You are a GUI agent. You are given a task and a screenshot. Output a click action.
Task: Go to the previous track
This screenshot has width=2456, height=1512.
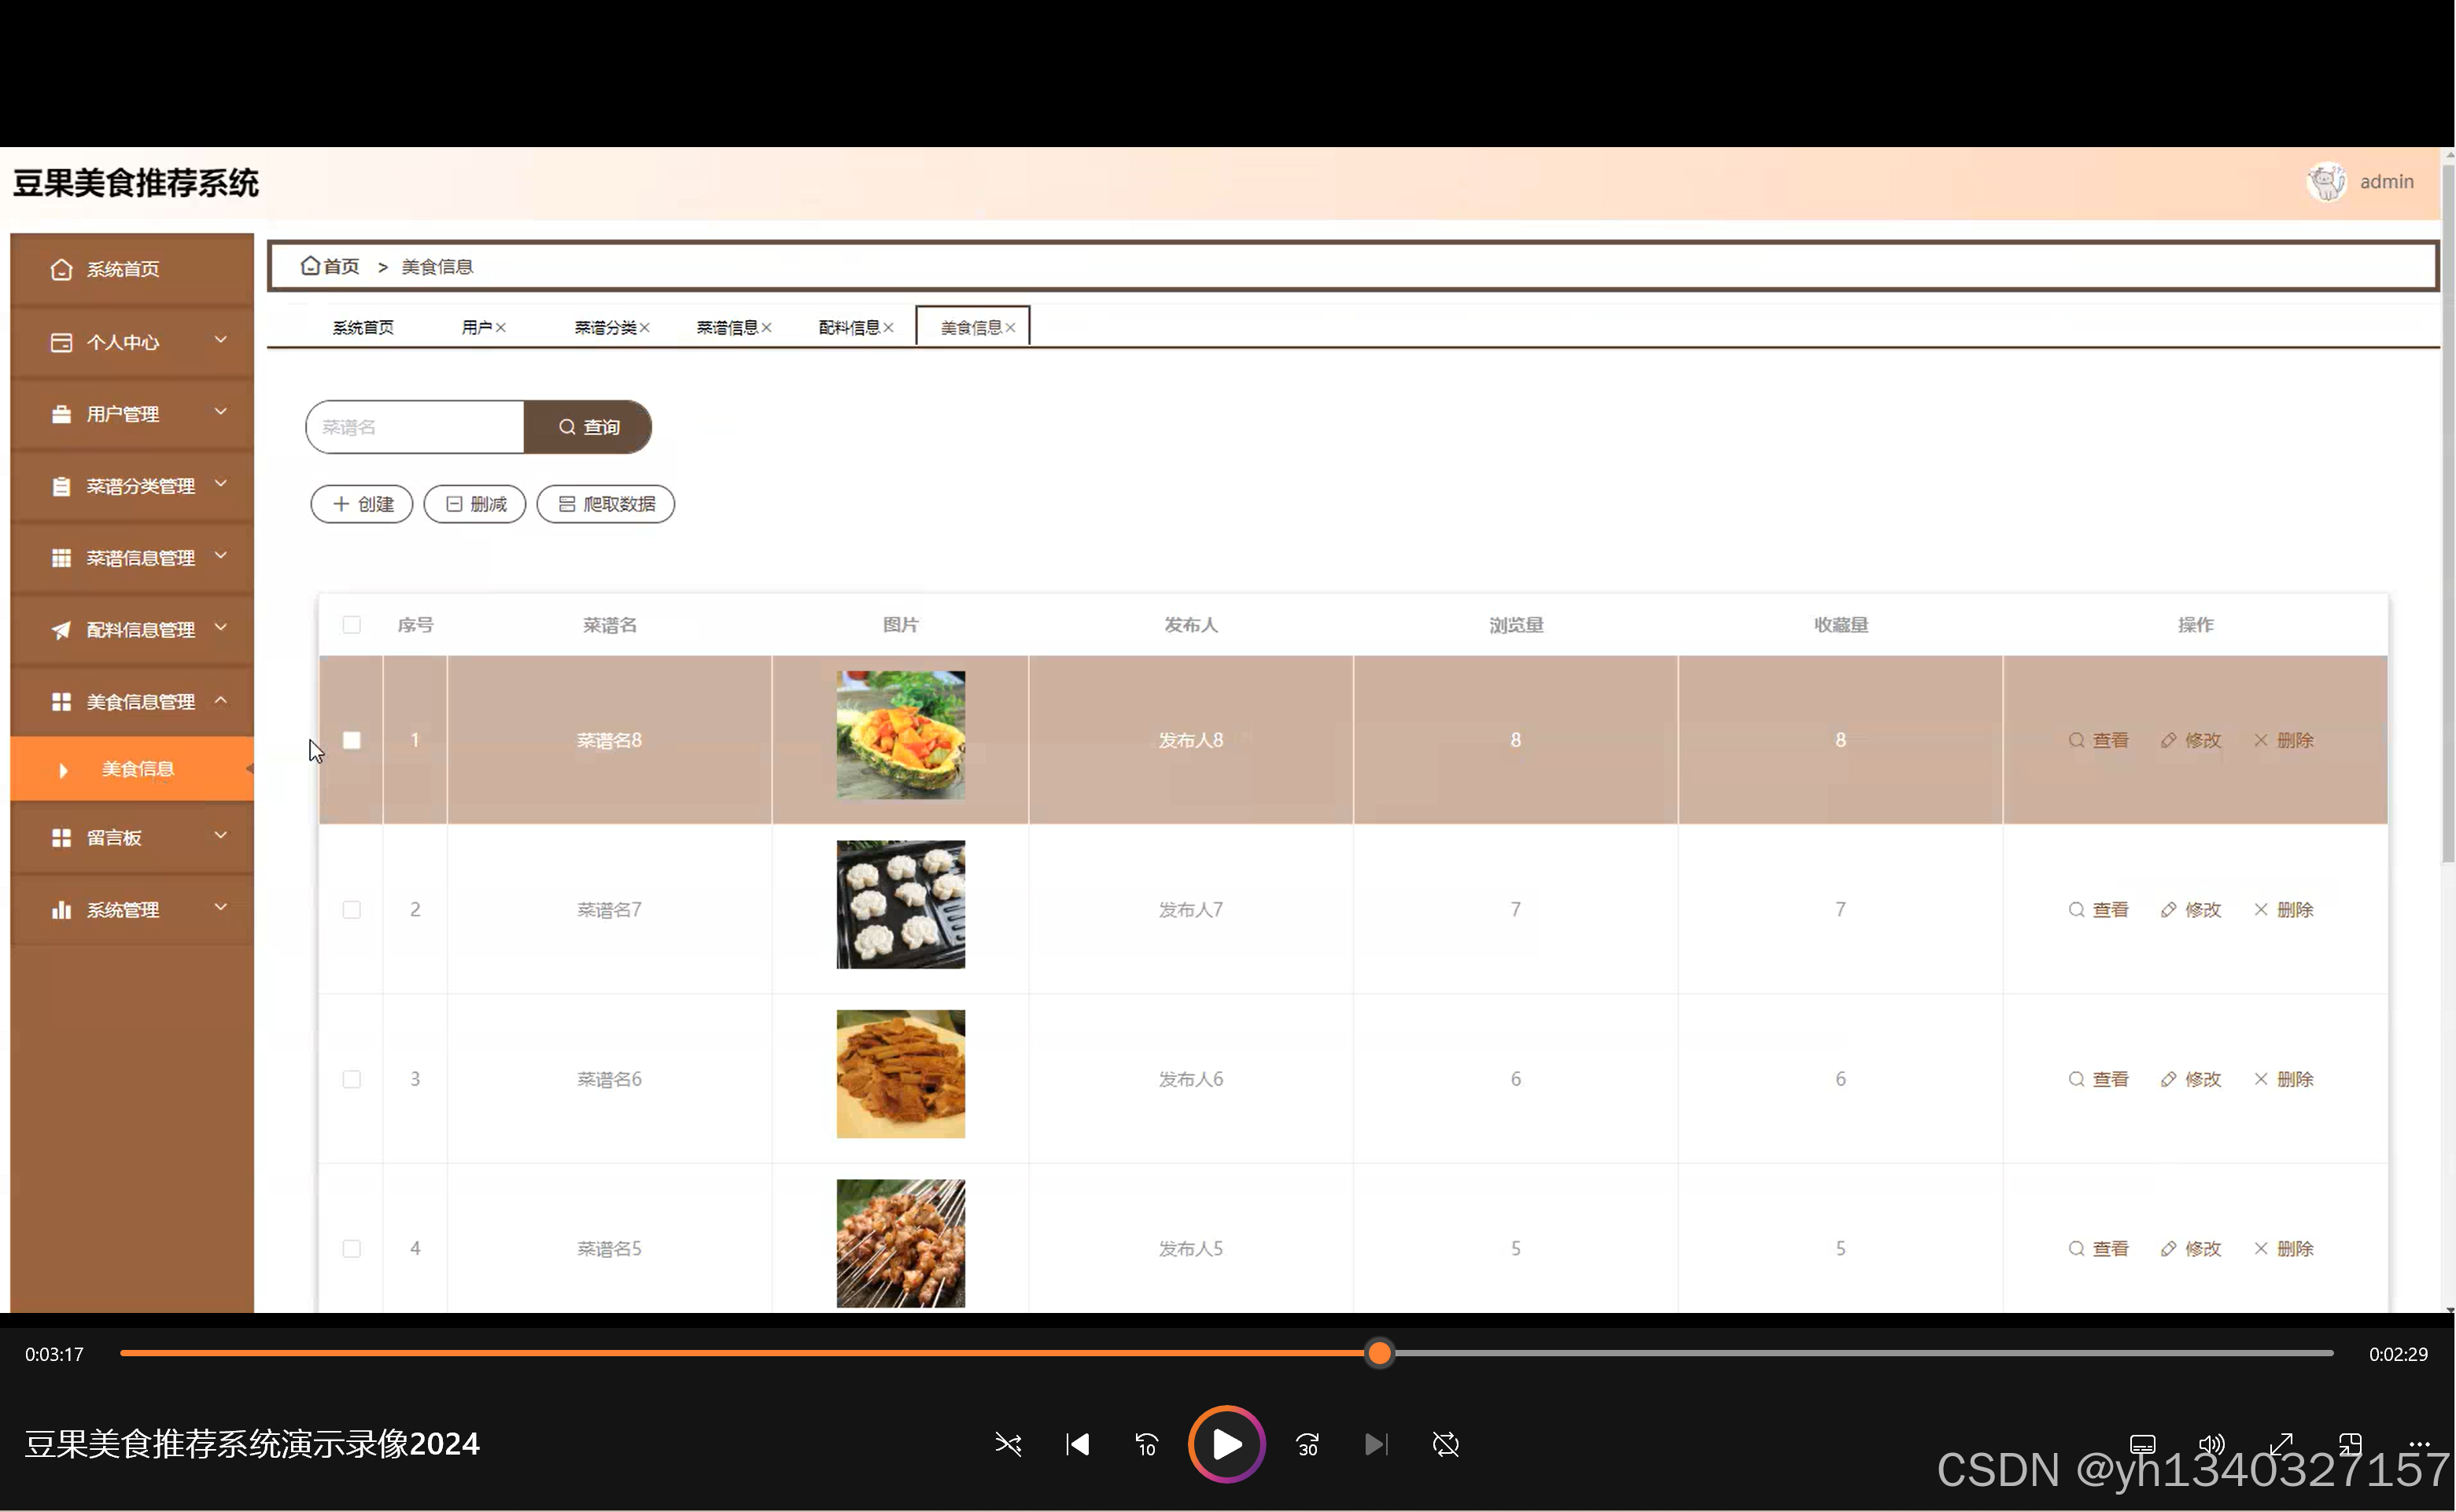(x=1077, y=1444)
